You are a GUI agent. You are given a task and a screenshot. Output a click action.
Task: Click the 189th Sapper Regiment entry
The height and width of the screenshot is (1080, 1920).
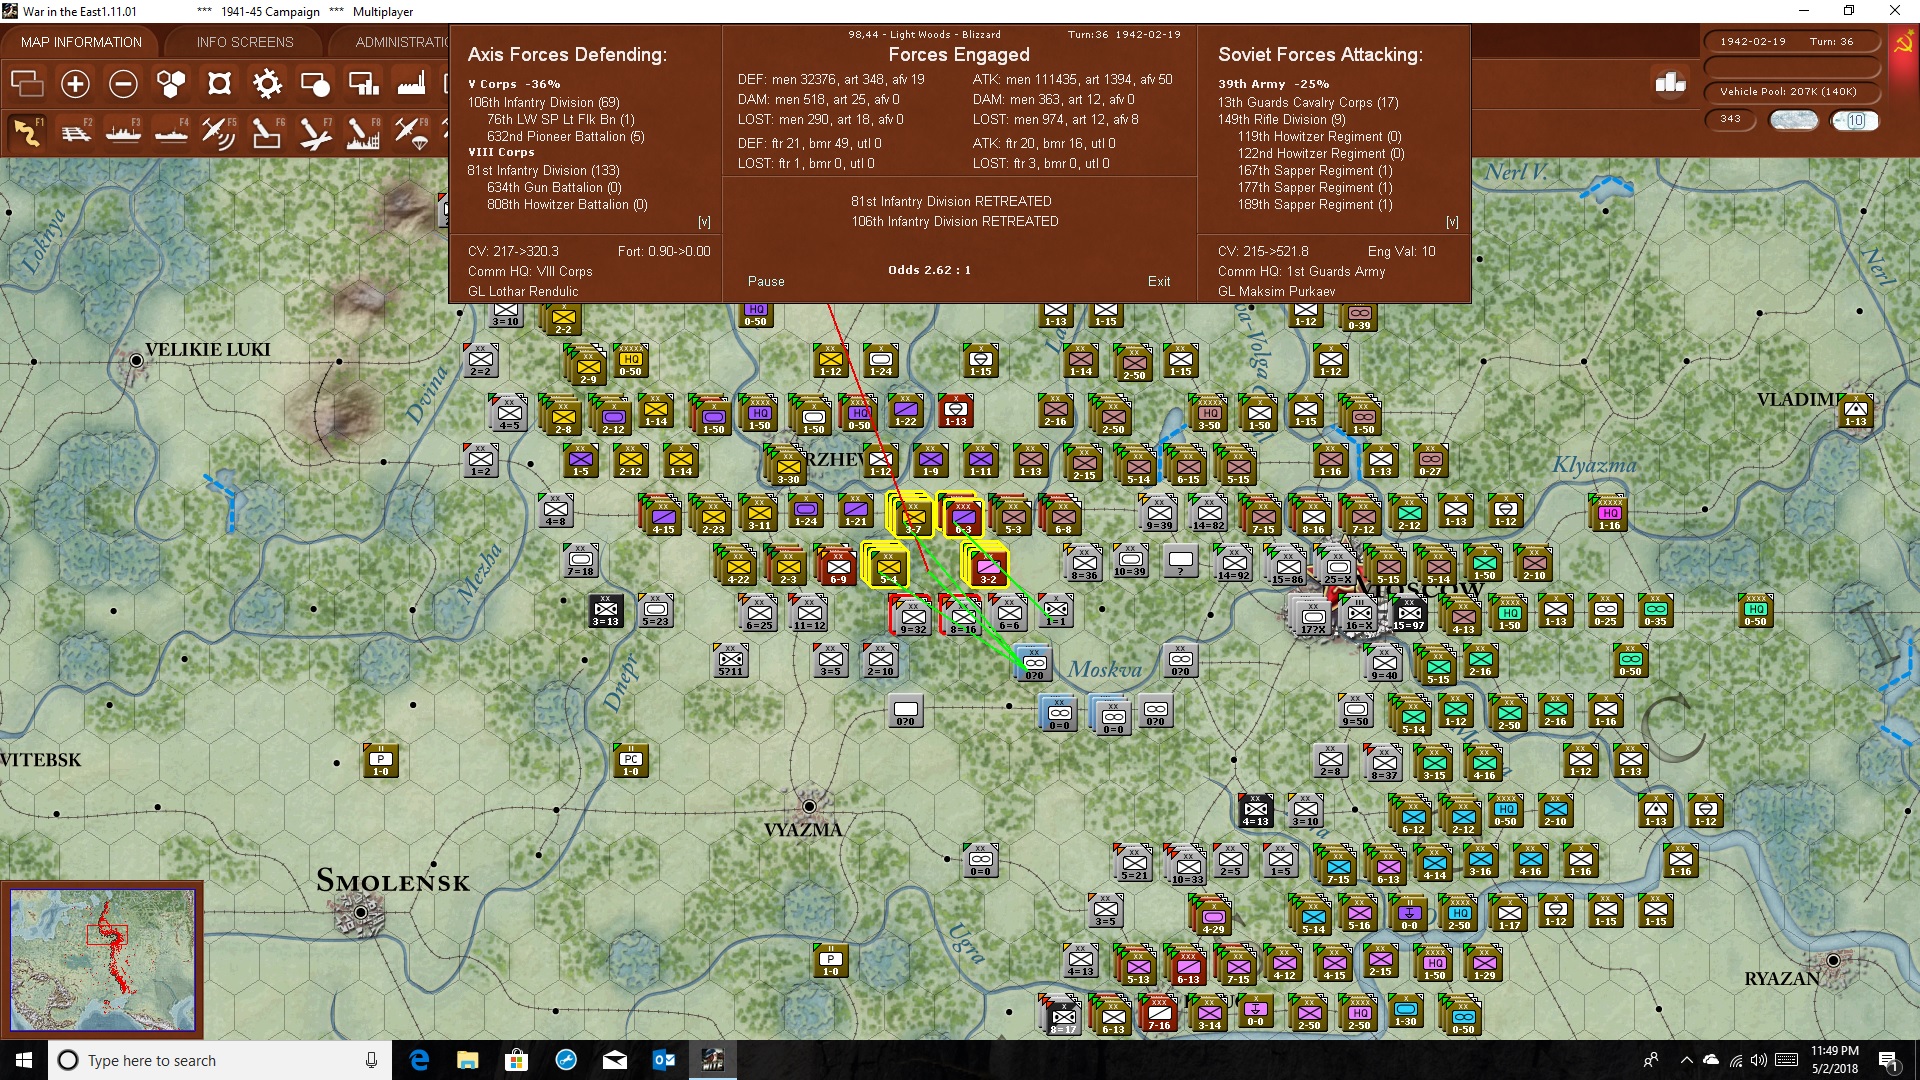click(x=1314, y=204)
